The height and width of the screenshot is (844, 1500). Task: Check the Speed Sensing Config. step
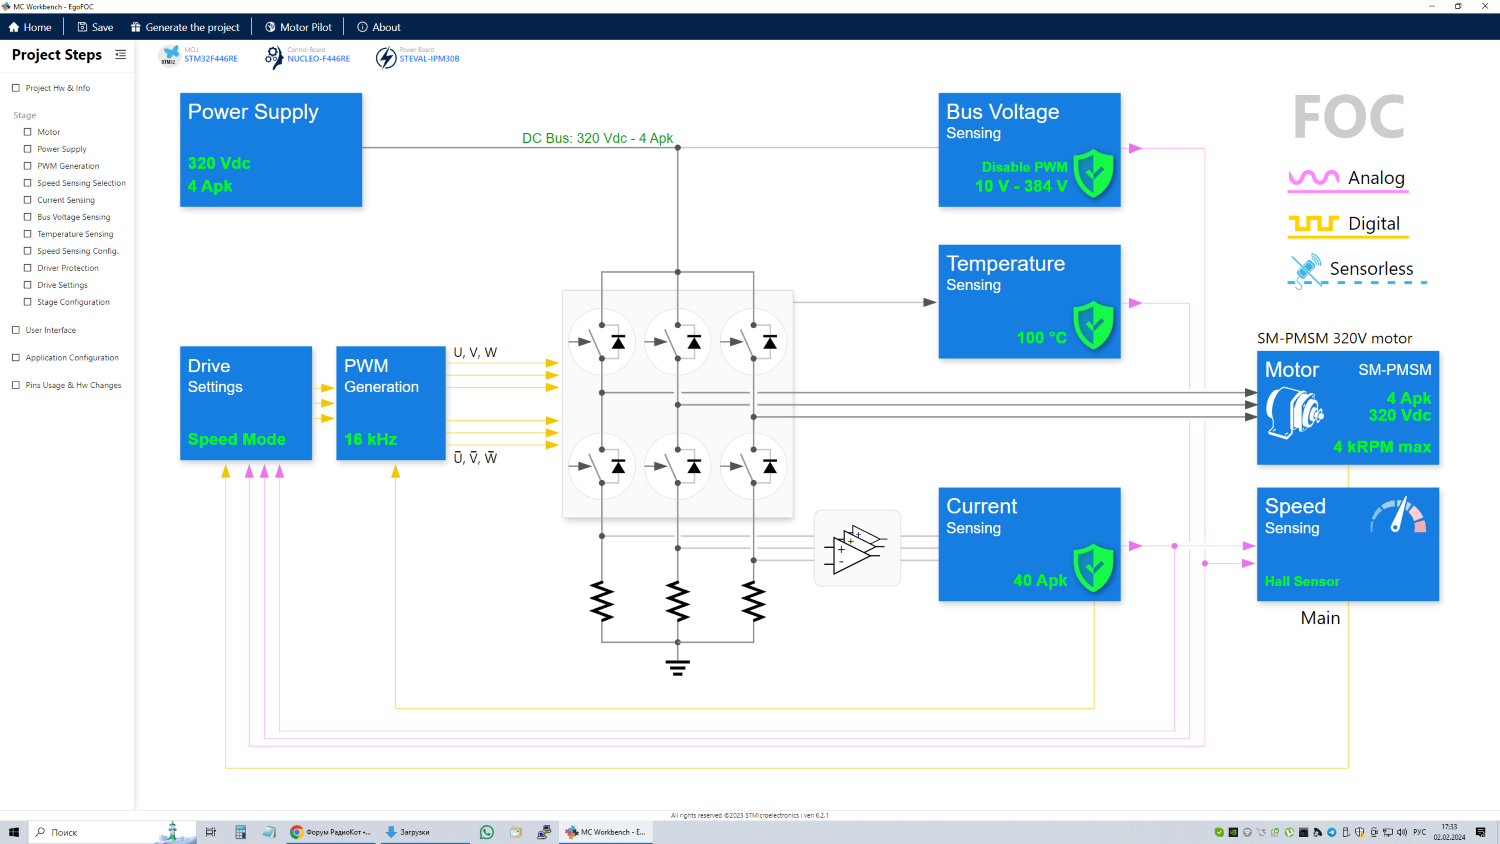[28, 251]
